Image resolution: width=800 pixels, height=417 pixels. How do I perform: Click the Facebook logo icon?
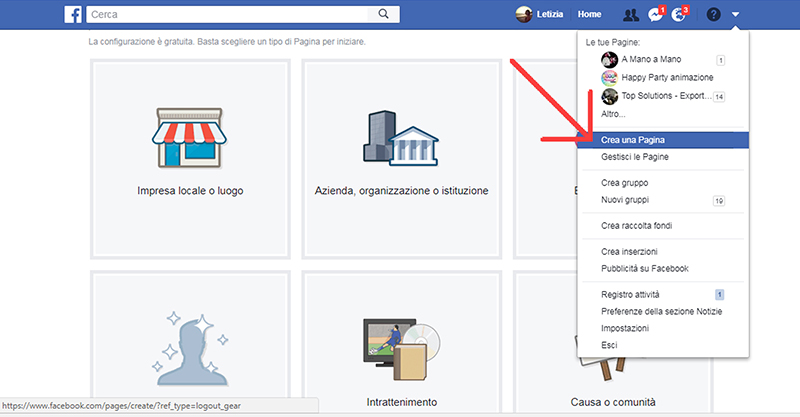pyautogui.click(x=73, y=14)
